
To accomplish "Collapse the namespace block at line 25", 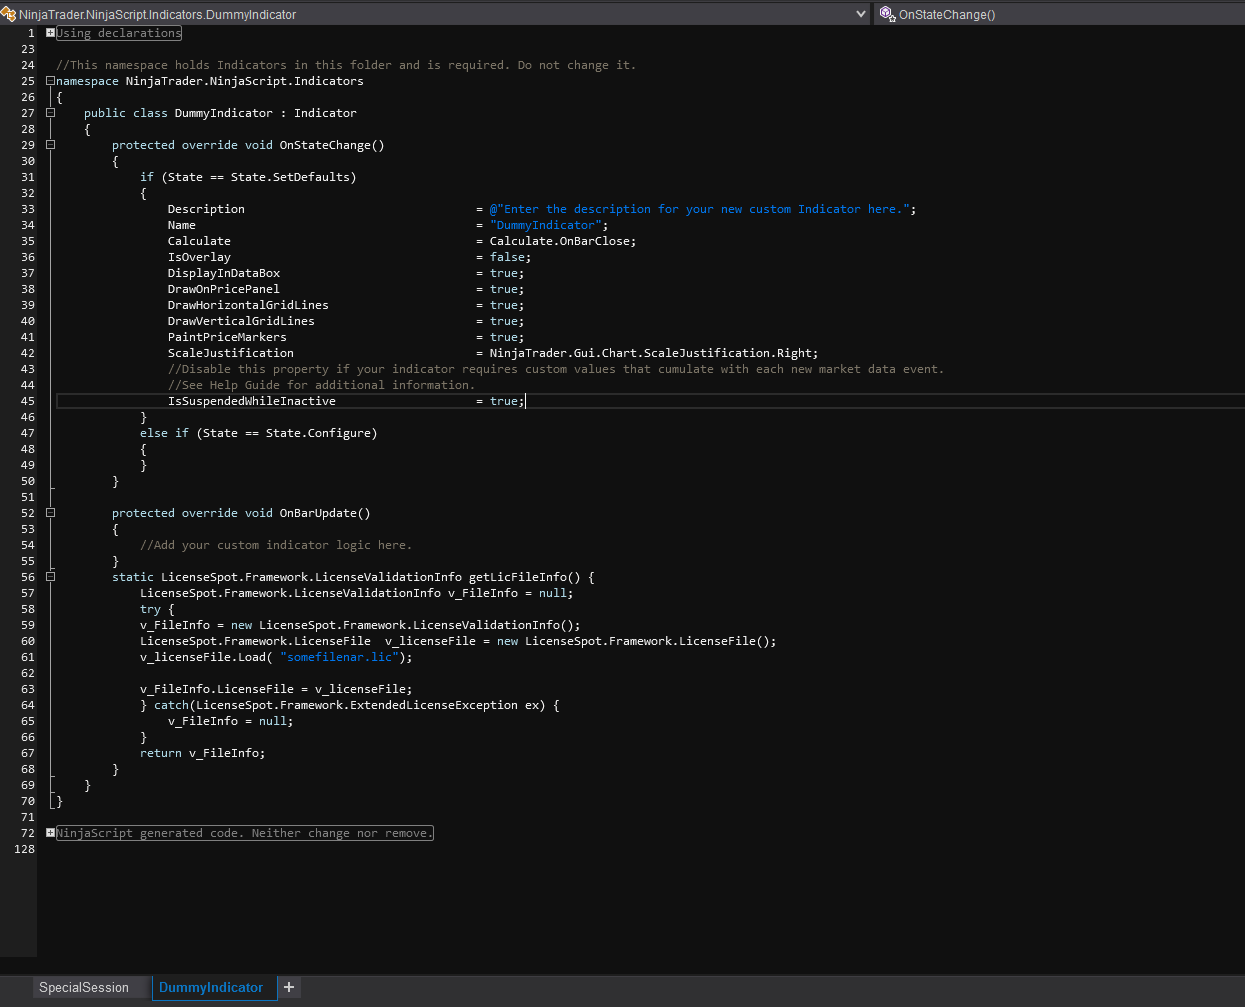I will click(50, 81).
